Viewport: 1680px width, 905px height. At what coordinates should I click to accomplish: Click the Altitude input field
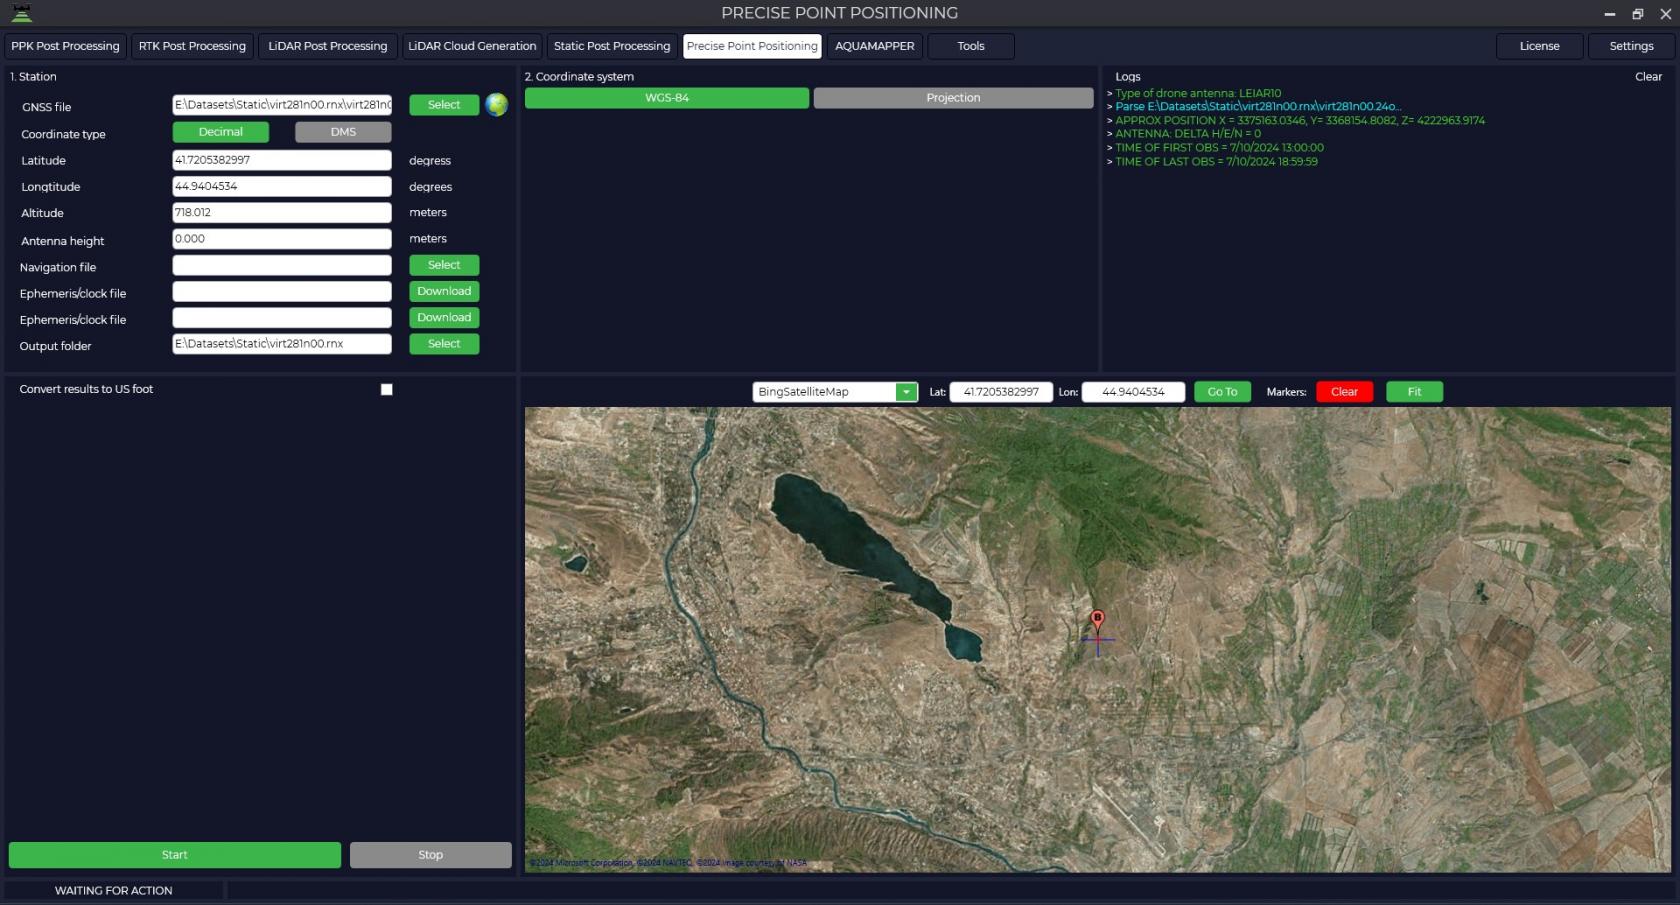point(282,212)
